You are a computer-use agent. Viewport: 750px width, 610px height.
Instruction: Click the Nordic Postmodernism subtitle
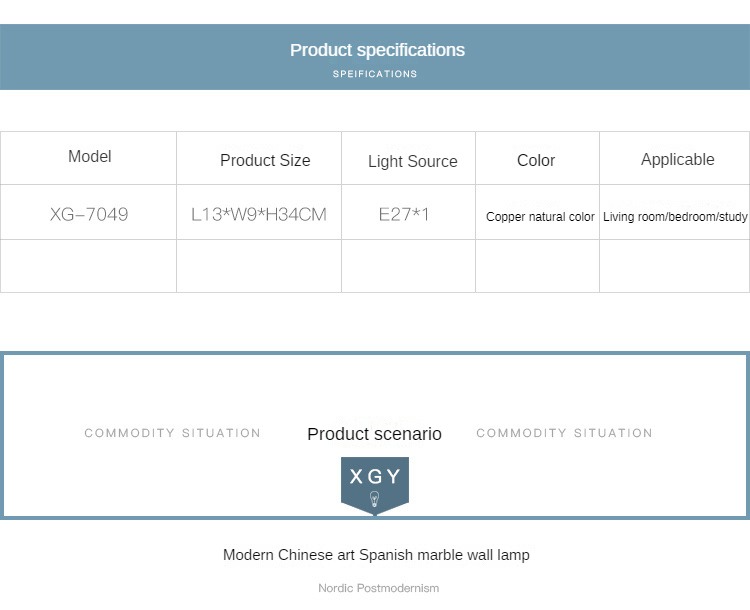(x=378, y=588)
